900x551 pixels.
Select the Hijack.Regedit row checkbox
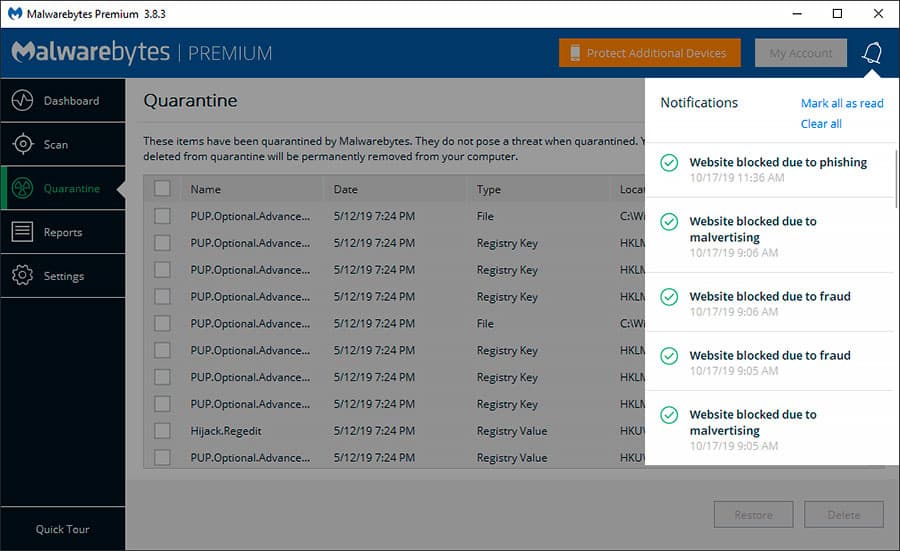coord(162,430)
